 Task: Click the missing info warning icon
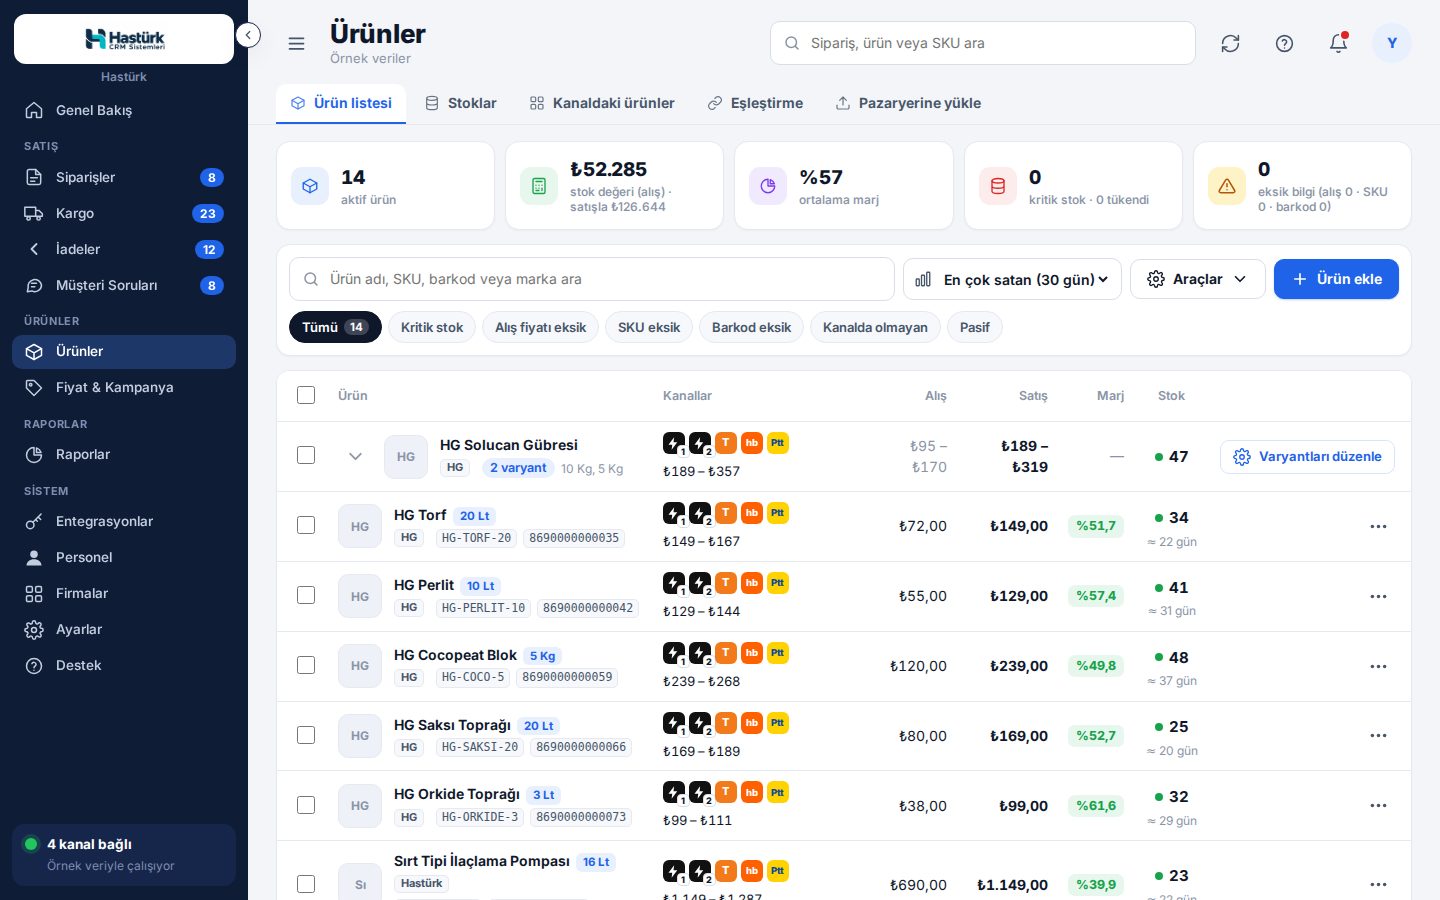click(1227, 186)
